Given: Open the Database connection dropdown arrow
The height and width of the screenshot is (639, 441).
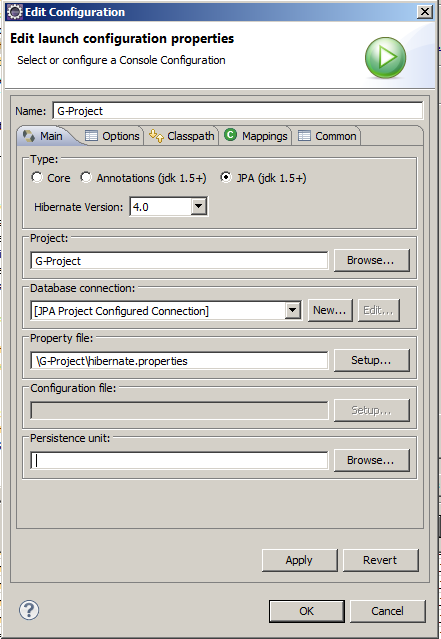Looking at the screenshot, I should tap(292, 311).
